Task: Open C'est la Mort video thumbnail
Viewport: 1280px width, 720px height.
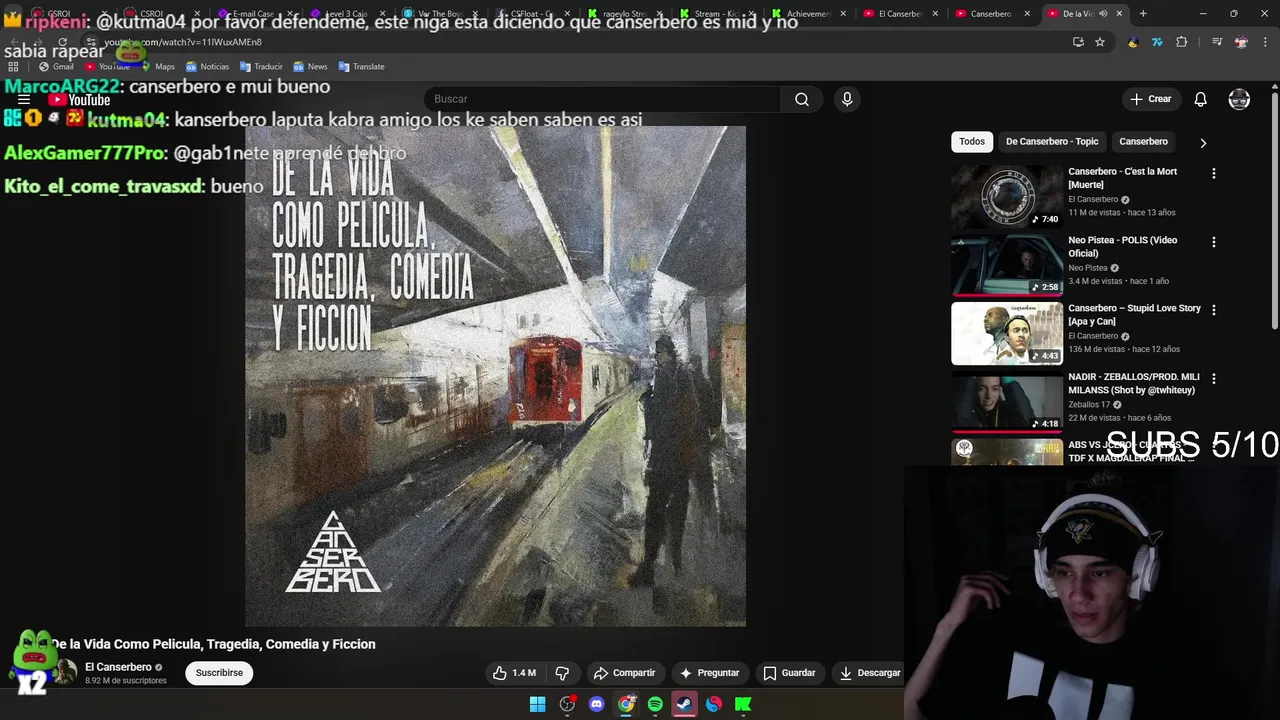Action: (x=1007, y=196)
